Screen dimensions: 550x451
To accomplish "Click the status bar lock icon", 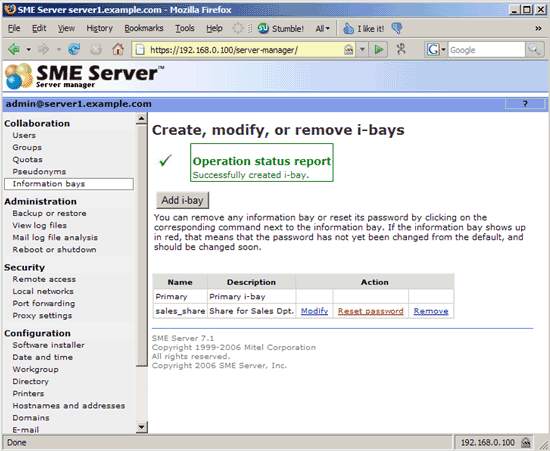I will (525, 442).
